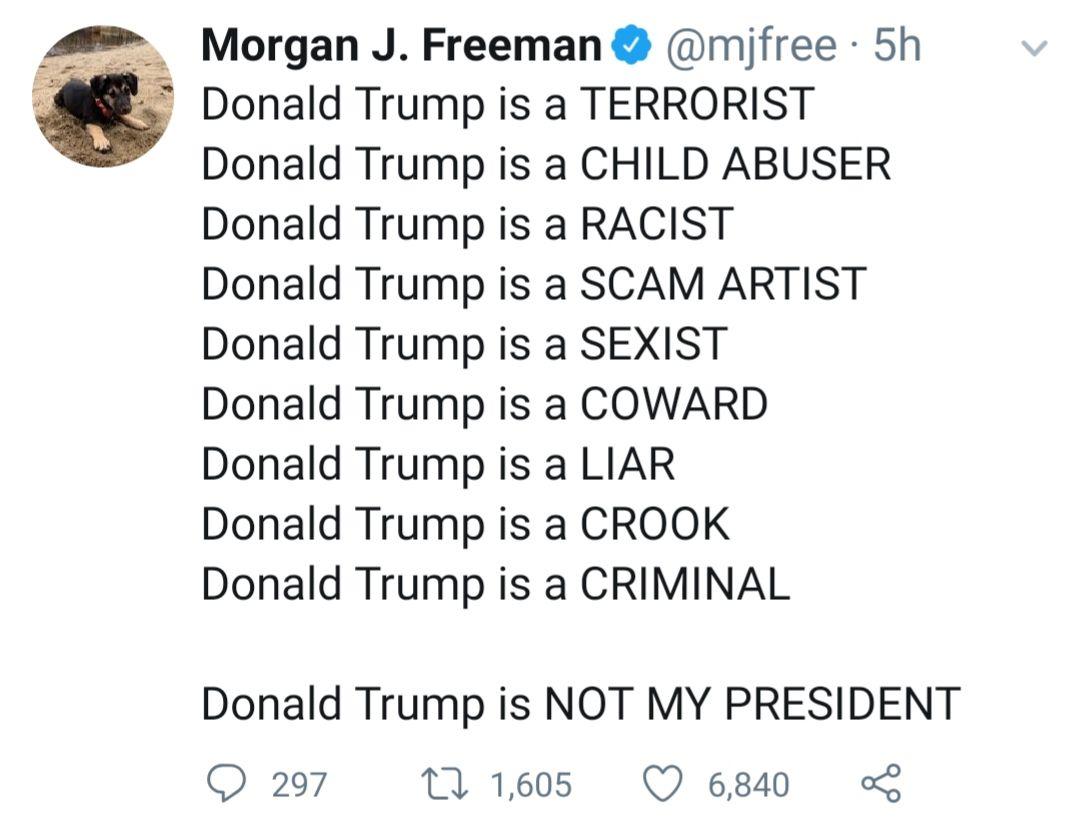Open the 5h timestamp link

pyautogui.click(x=897, y=46)
